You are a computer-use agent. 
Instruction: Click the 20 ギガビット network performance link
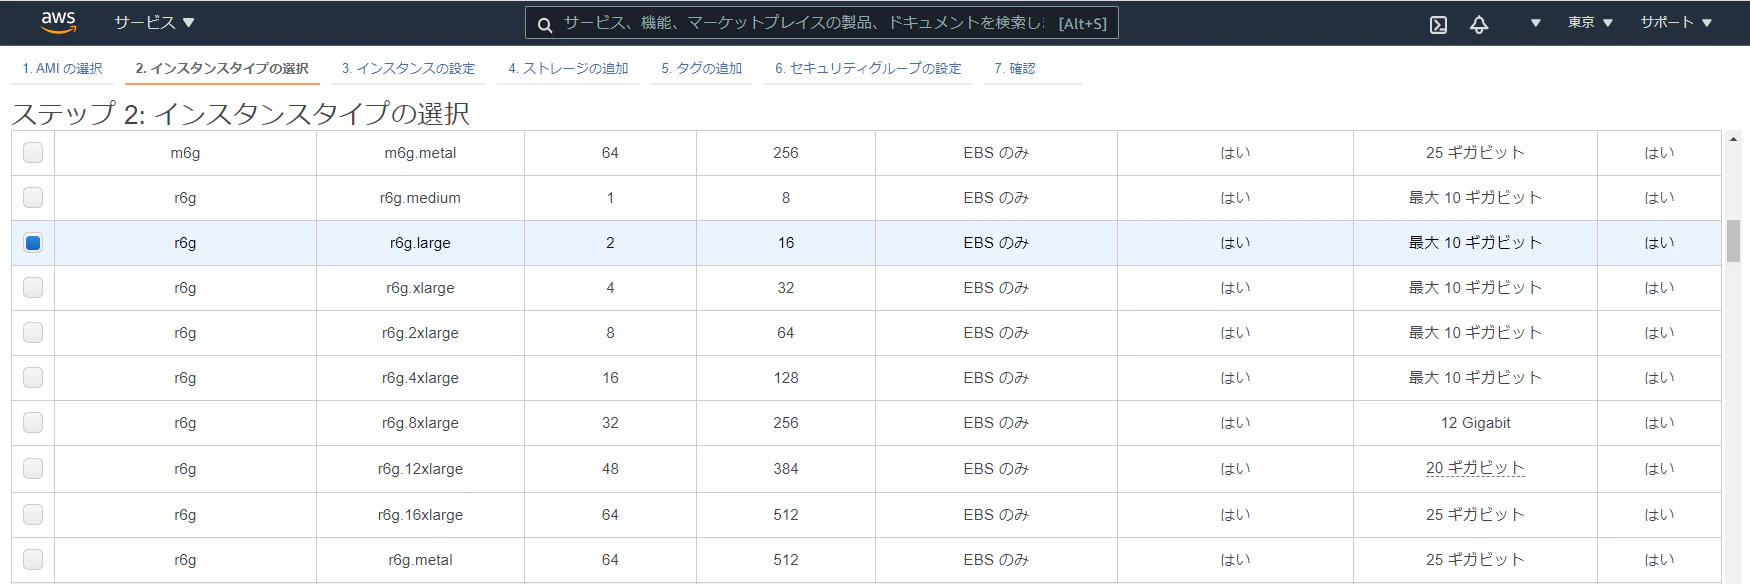1475,468
